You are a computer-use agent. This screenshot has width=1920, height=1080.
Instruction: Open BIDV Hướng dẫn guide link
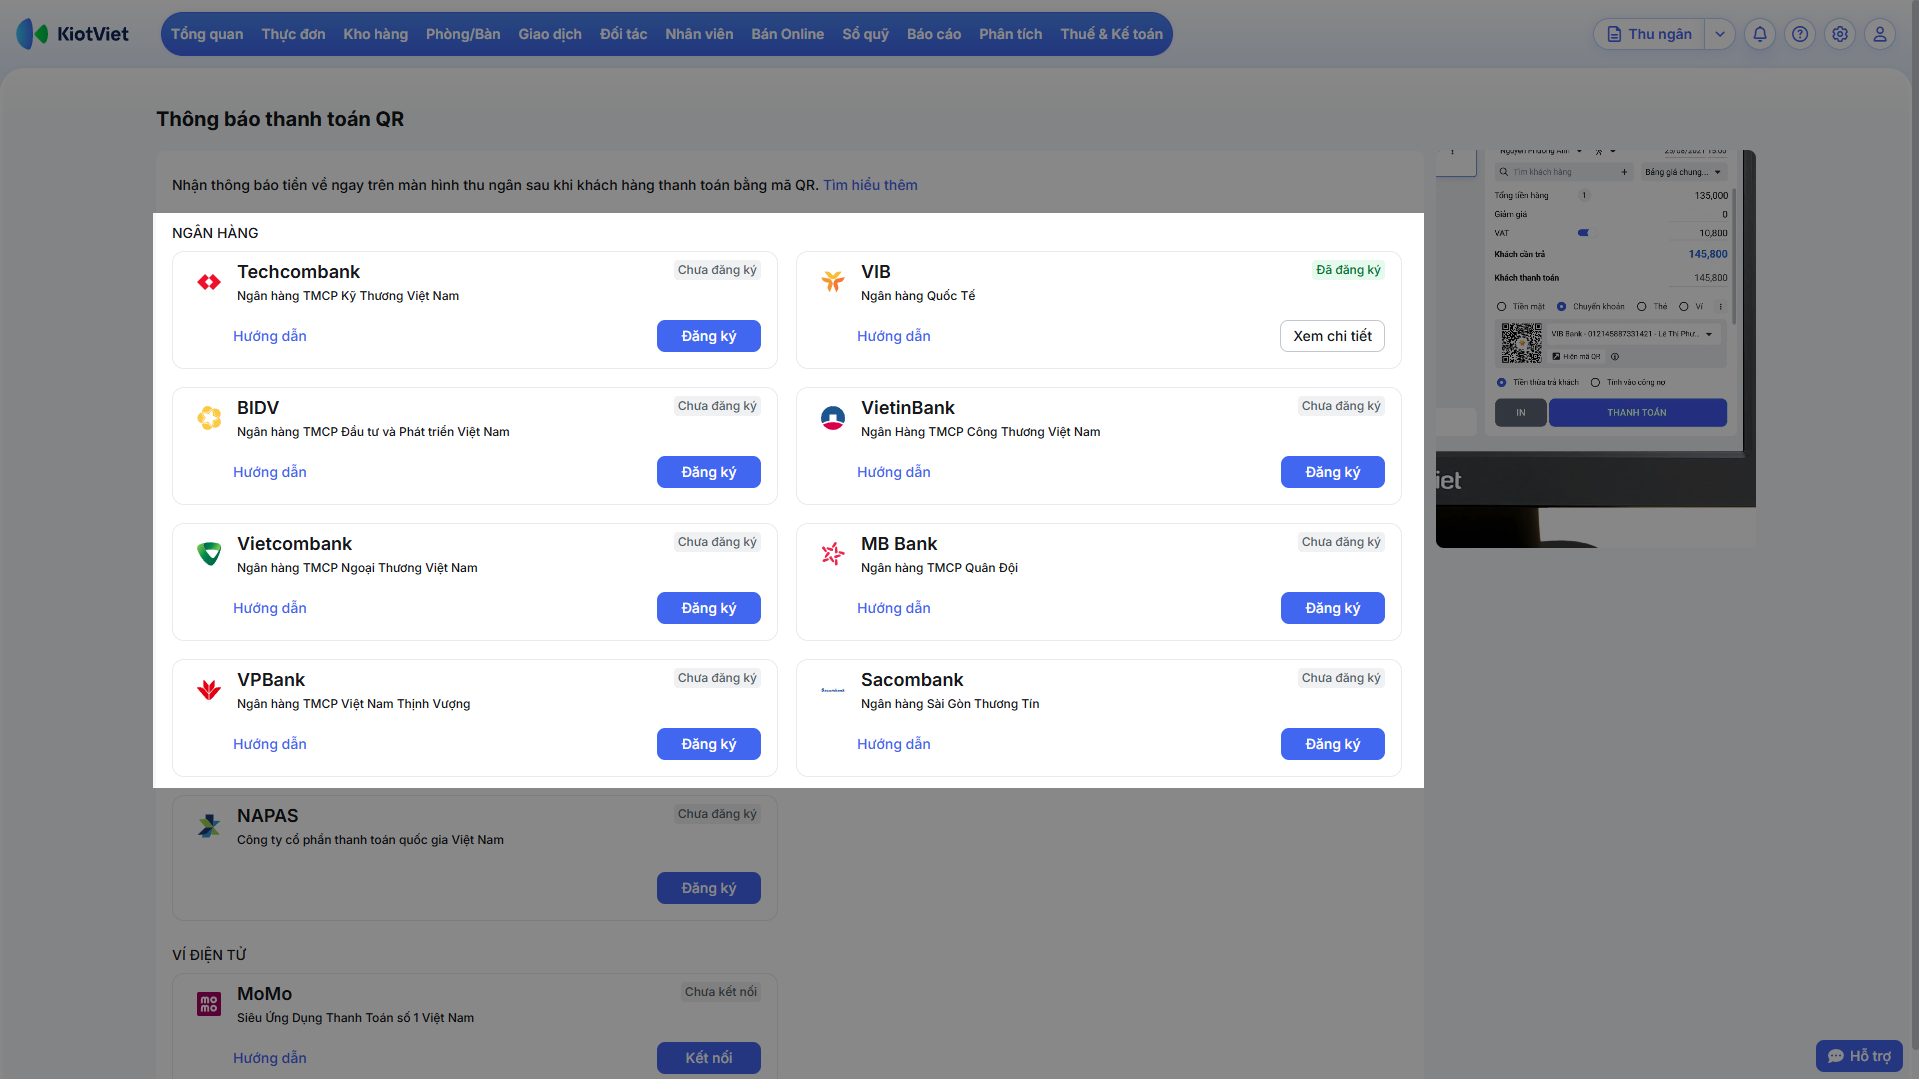coord(270,472)
